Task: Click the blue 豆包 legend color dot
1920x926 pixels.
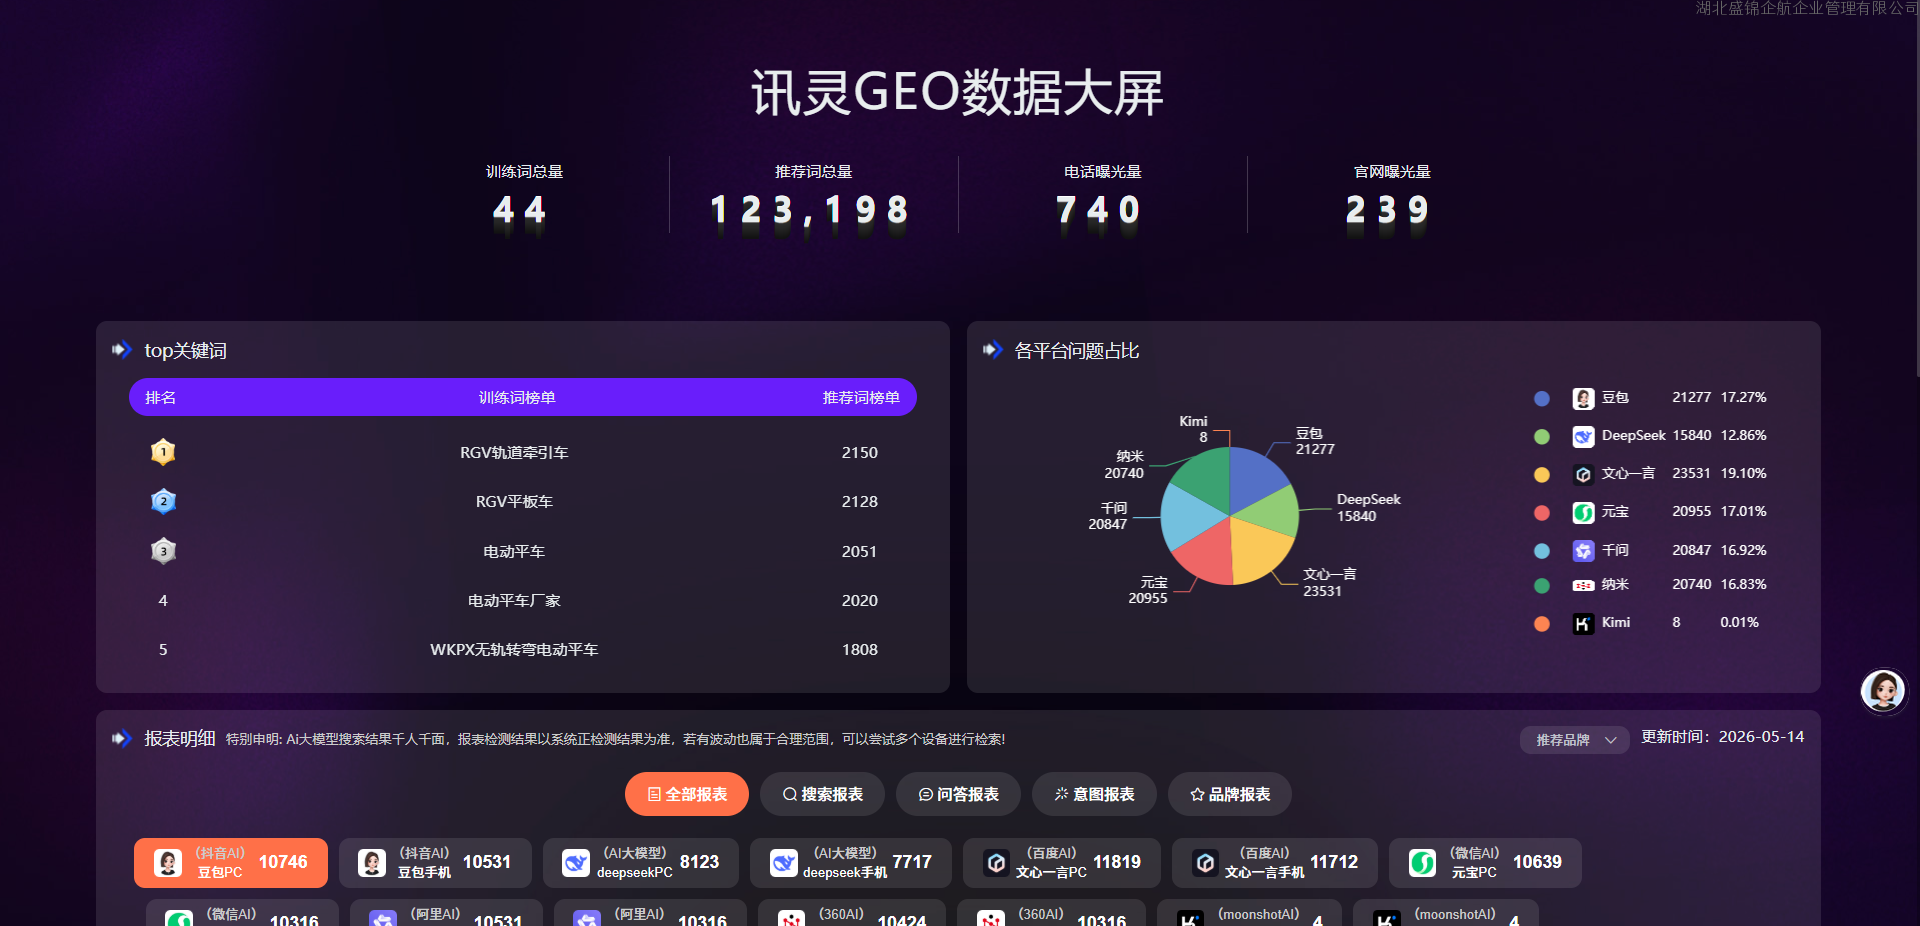Action: click(x=1542, y=398)
